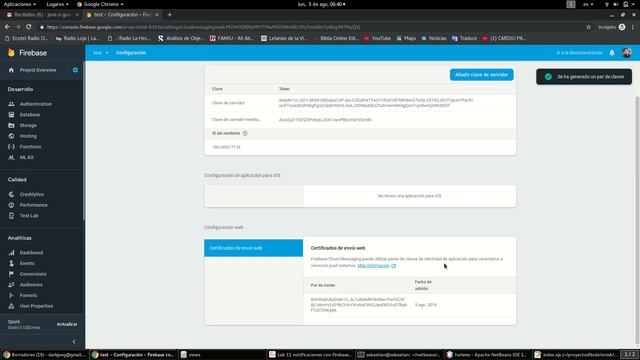Open Analytics Dashboard
This screenshot has height=360, width=640.
[31, 253]
